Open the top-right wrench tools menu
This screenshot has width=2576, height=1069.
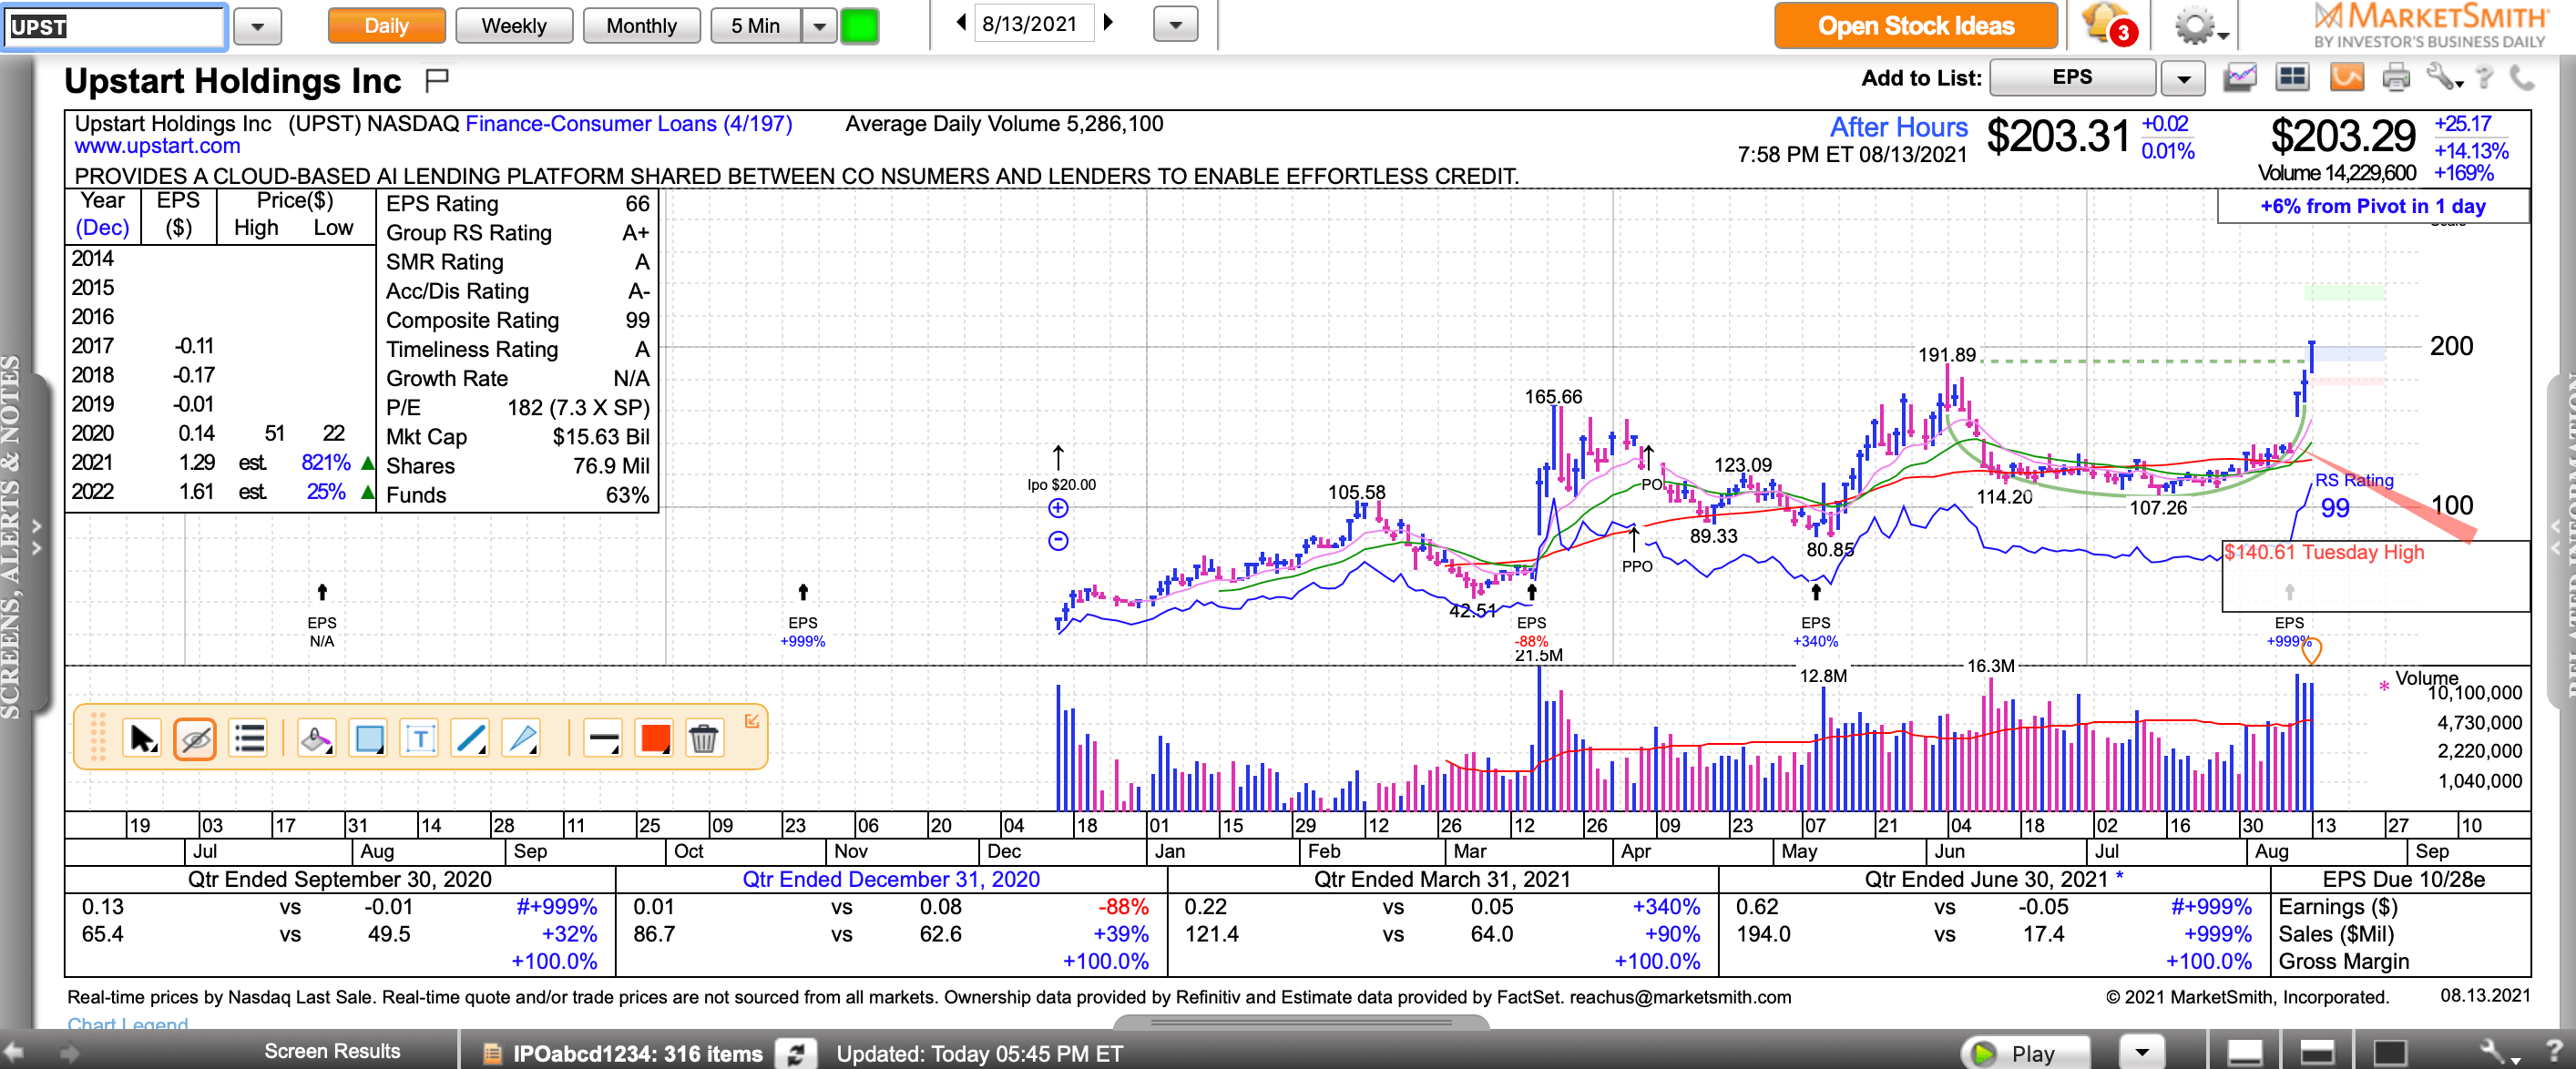pyautogui.click(x=2444, y=77)
